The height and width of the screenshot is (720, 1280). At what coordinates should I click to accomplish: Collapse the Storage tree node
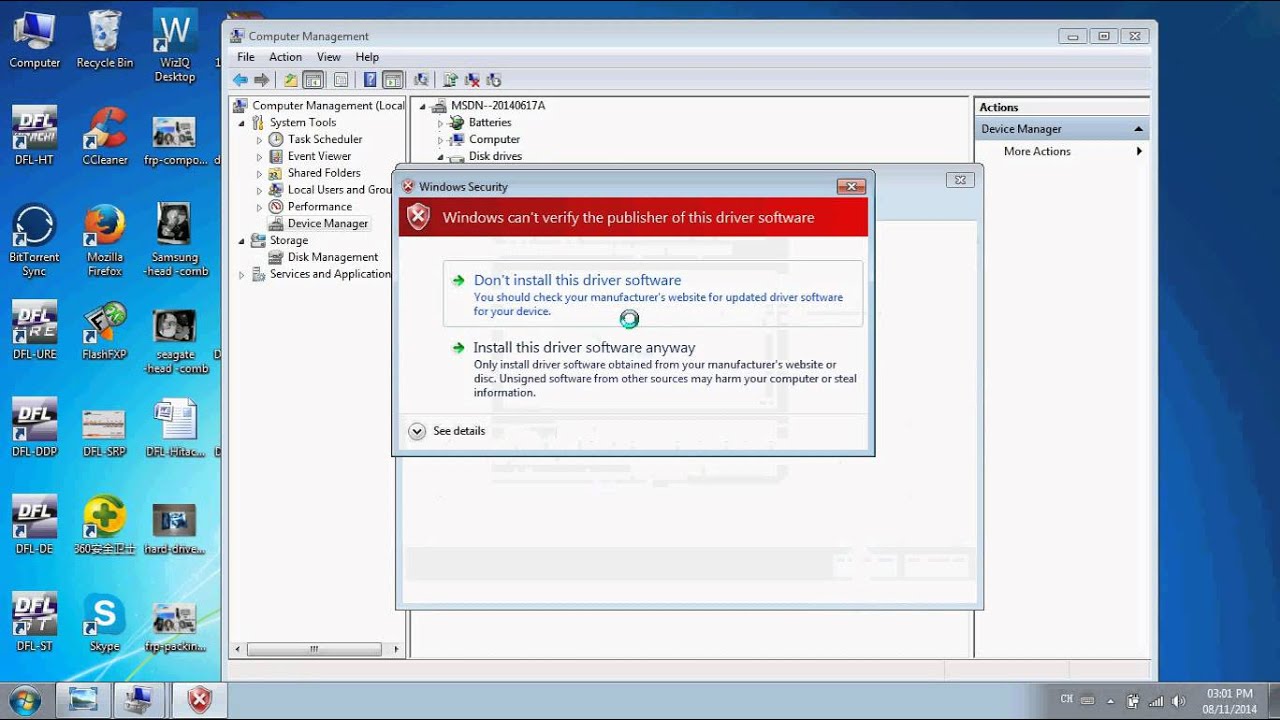tap(242, 241)
